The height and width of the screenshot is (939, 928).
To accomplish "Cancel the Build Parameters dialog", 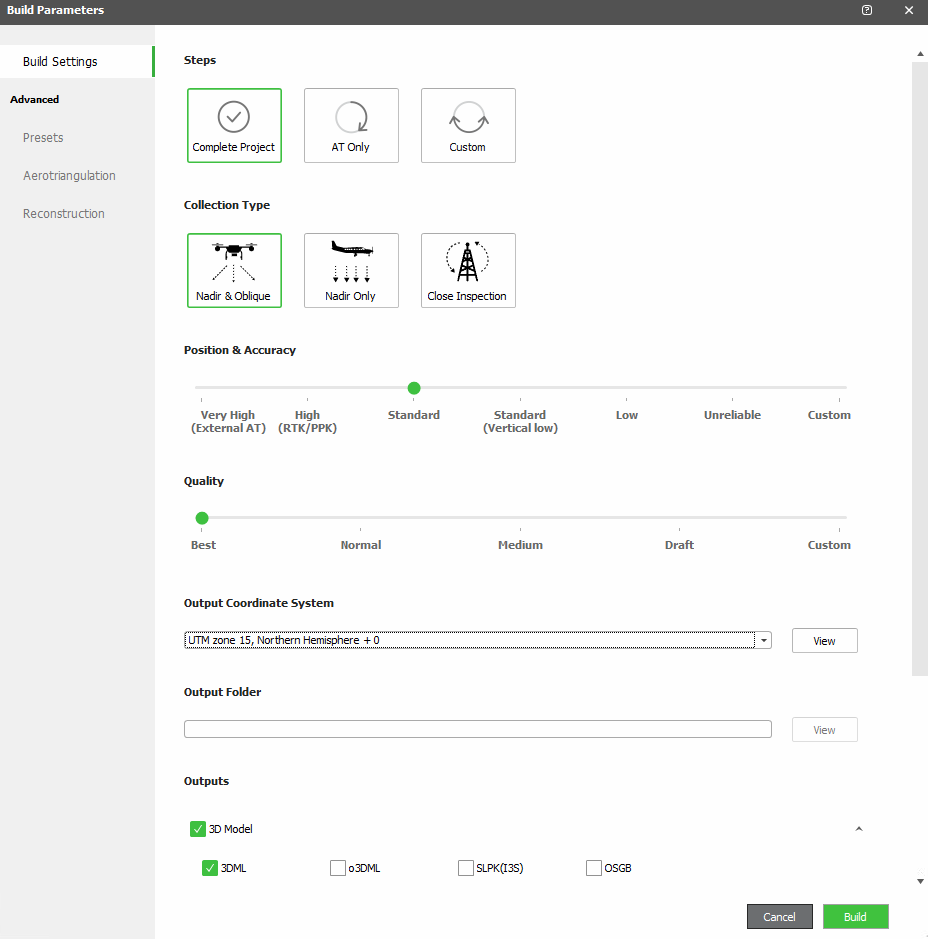I will tap(779, 916).
